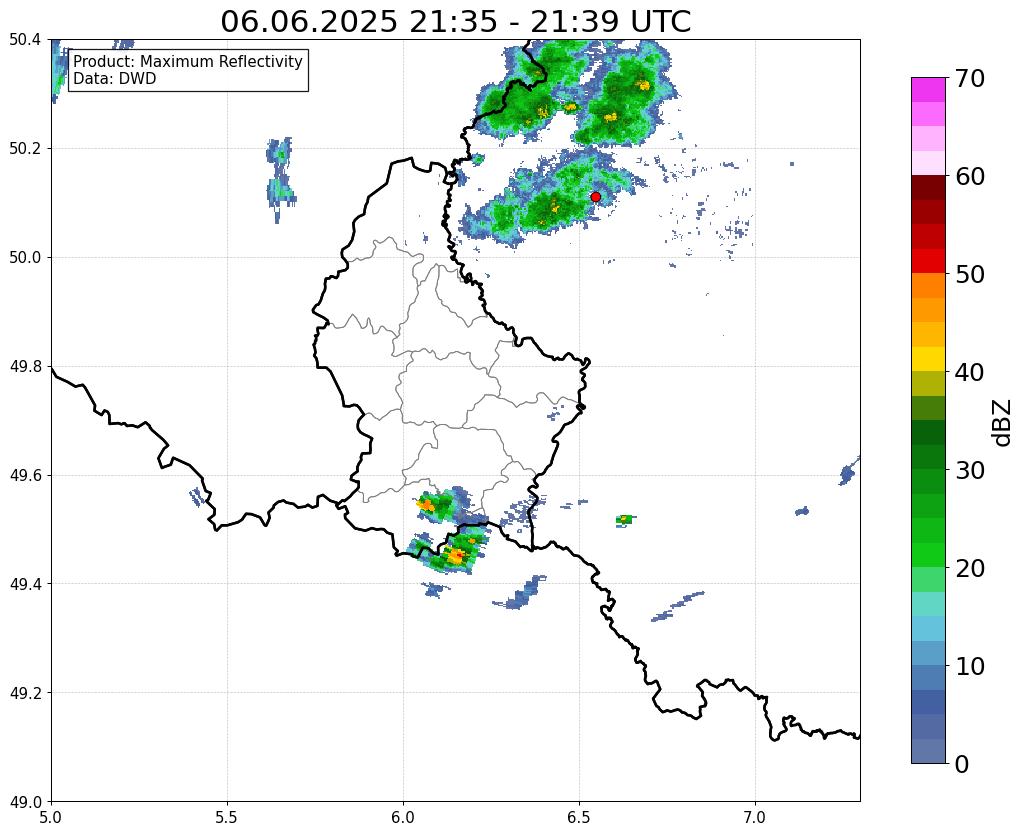
Task: Click the 5.5 longitude tick label
Action: coord(227,816)
